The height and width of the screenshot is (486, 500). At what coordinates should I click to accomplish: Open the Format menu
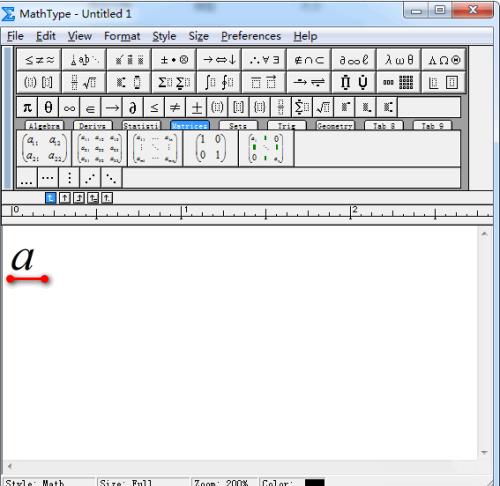click(x=122, y=36)
